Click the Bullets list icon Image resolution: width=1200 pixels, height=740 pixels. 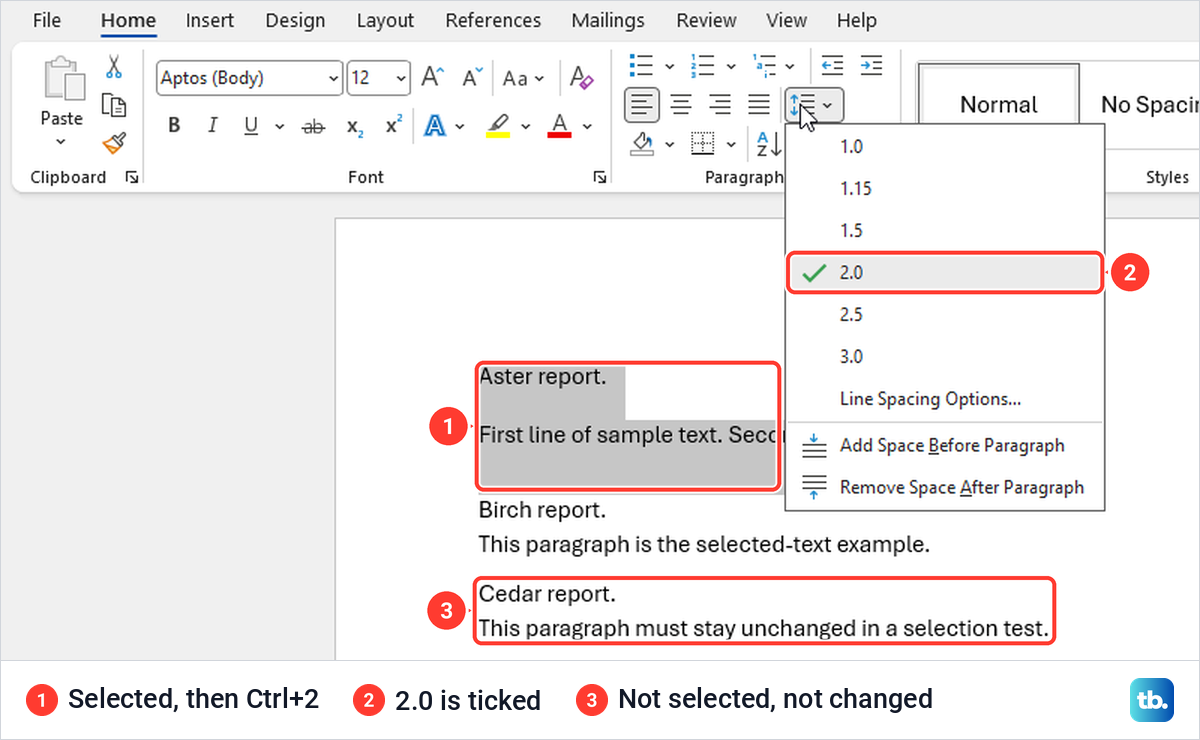click(640, 66)
